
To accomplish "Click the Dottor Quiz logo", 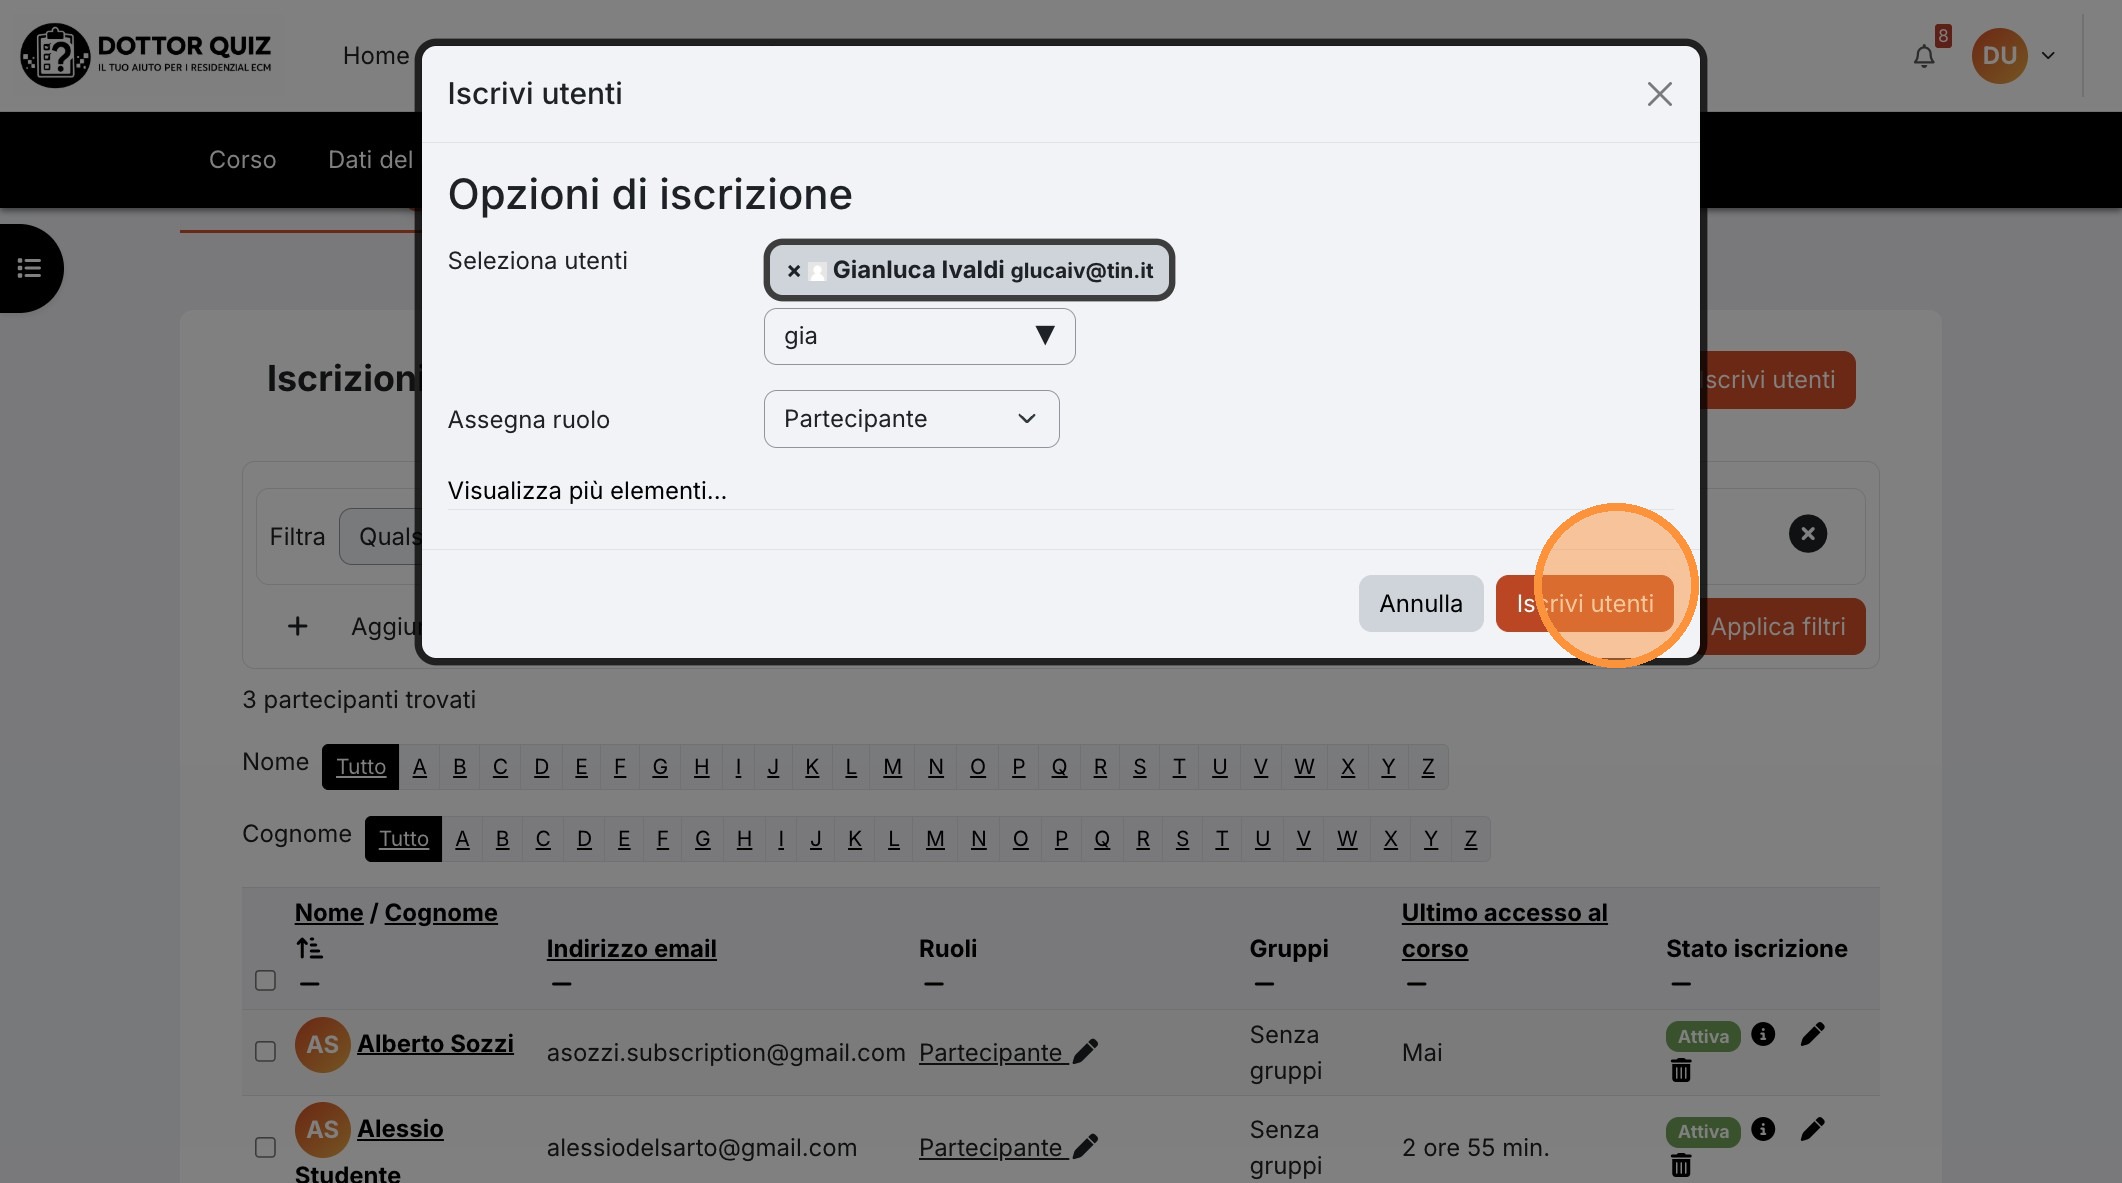I will pyautogui.click(x=148, y=55).
